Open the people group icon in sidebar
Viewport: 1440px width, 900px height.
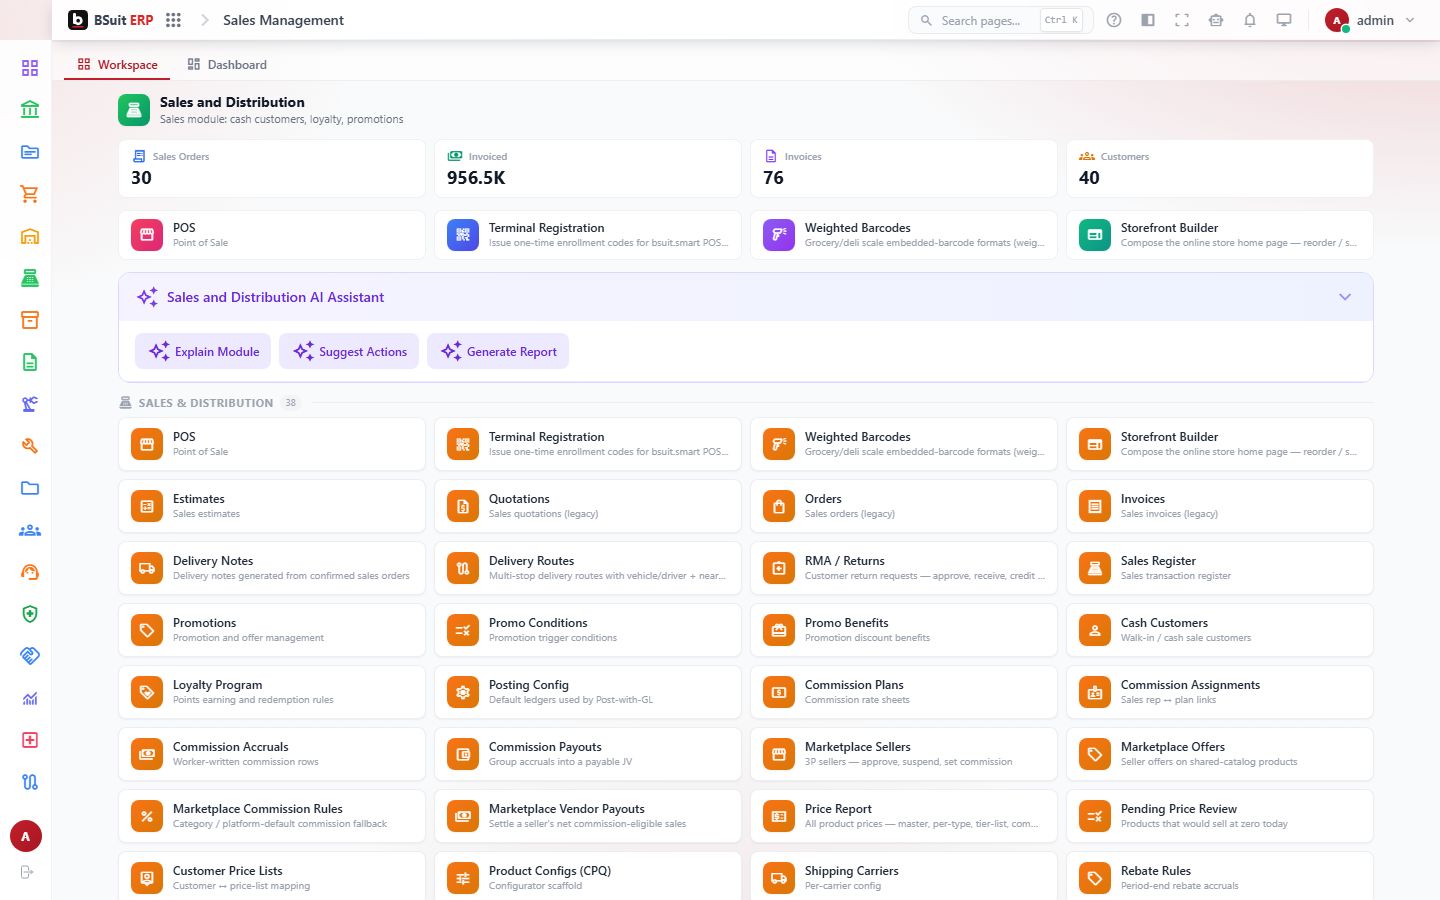pyautogui.click(x=30, y=530)
